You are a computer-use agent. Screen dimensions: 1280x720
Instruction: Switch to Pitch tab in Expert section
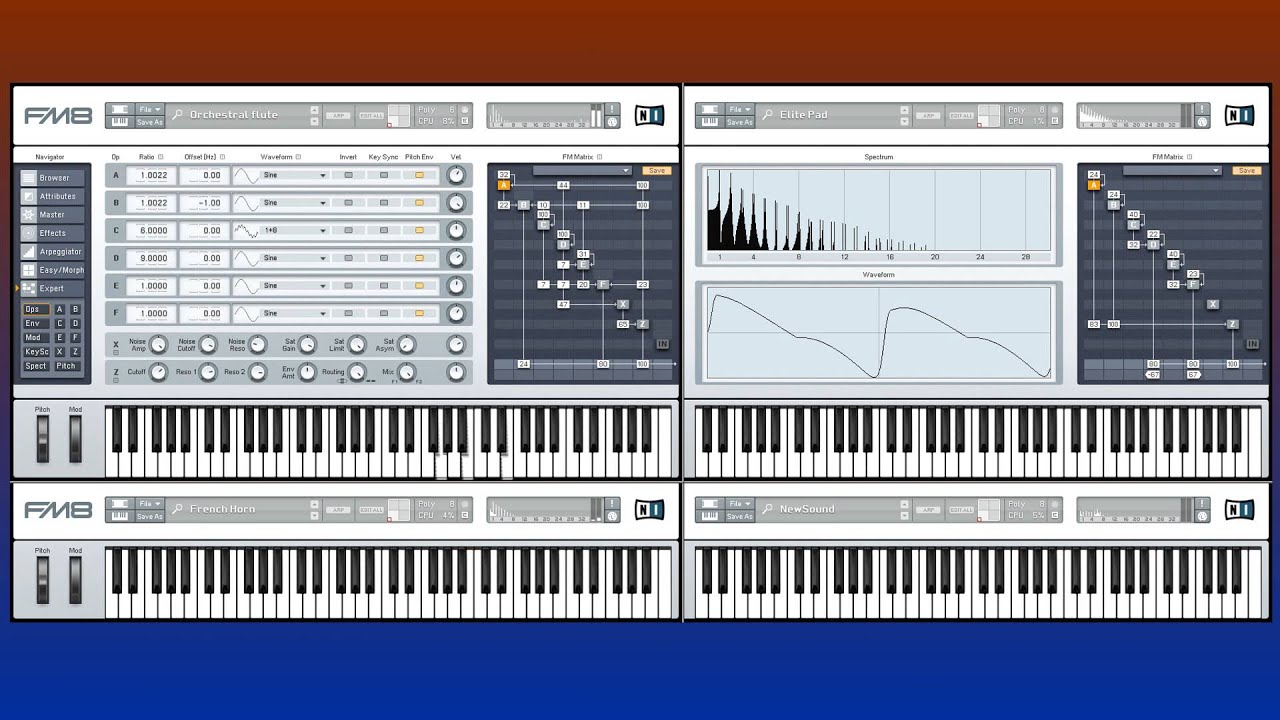(67, 366)
